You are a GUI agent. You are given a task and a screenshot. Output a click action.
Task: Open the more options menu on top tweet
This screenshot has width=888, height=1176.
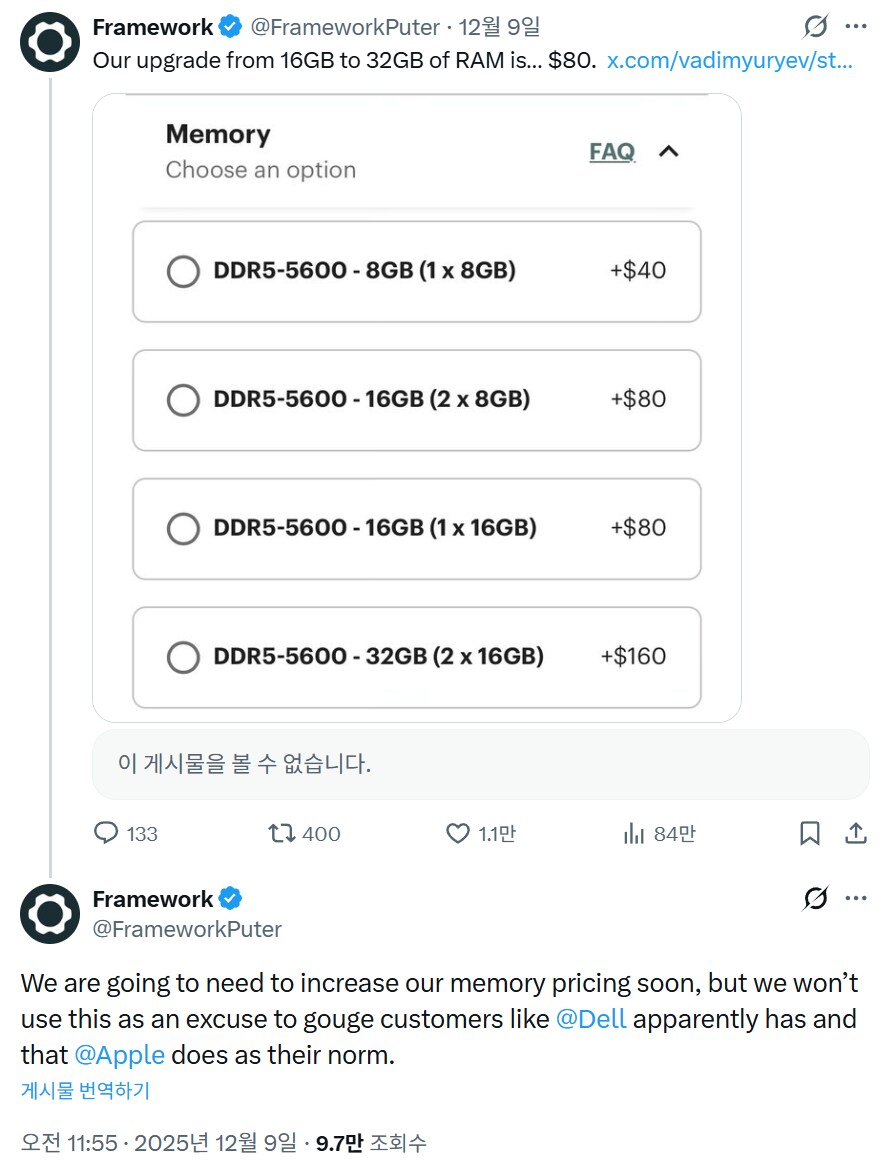pos(858,27)
